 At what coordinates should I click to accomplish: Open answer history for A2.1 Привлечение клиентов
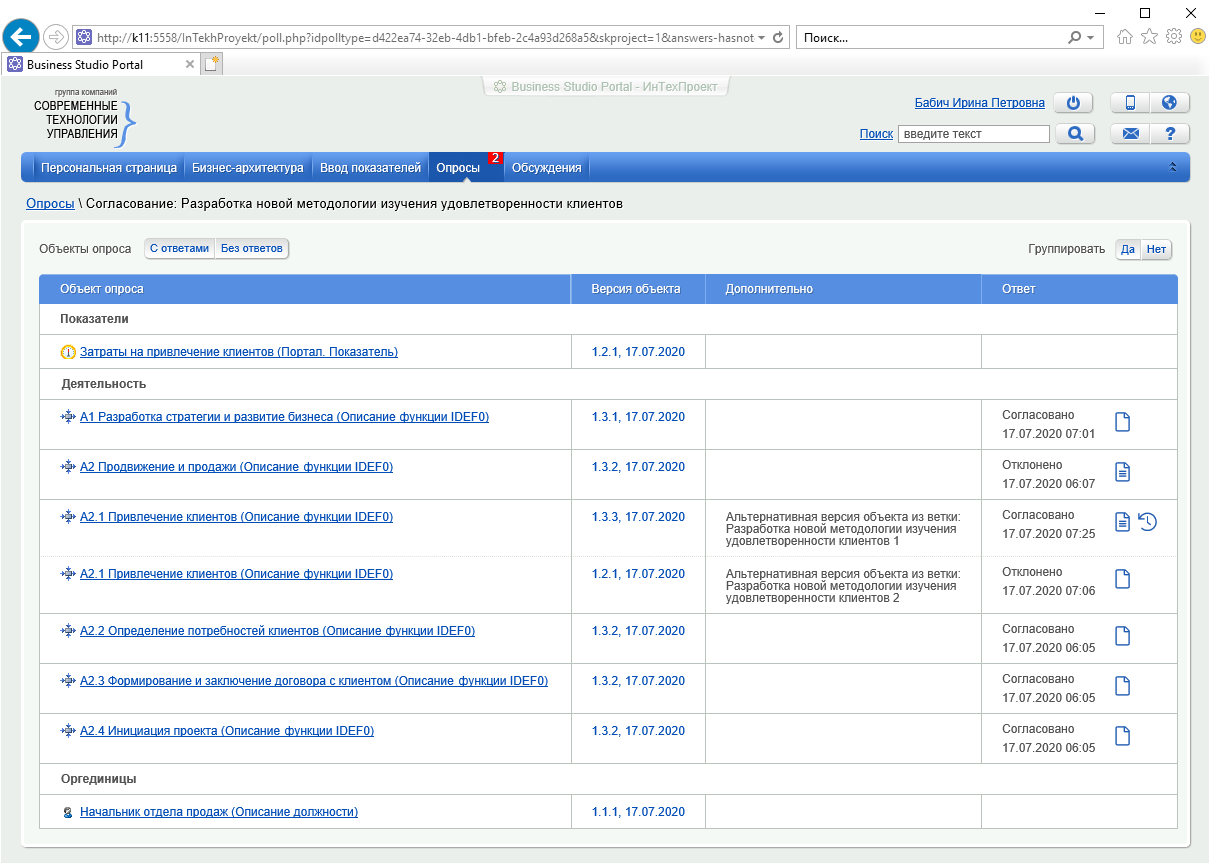[1148, 521]
